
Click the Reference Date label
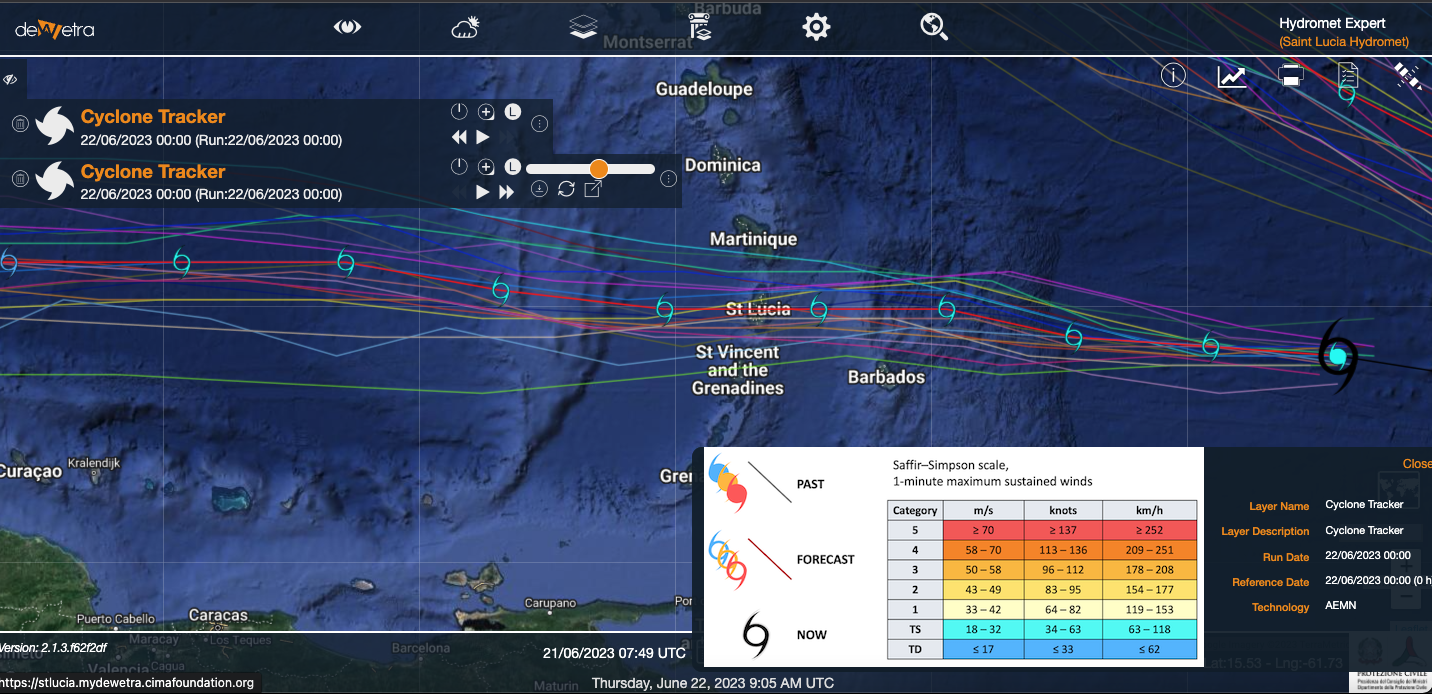point(1271,582)
